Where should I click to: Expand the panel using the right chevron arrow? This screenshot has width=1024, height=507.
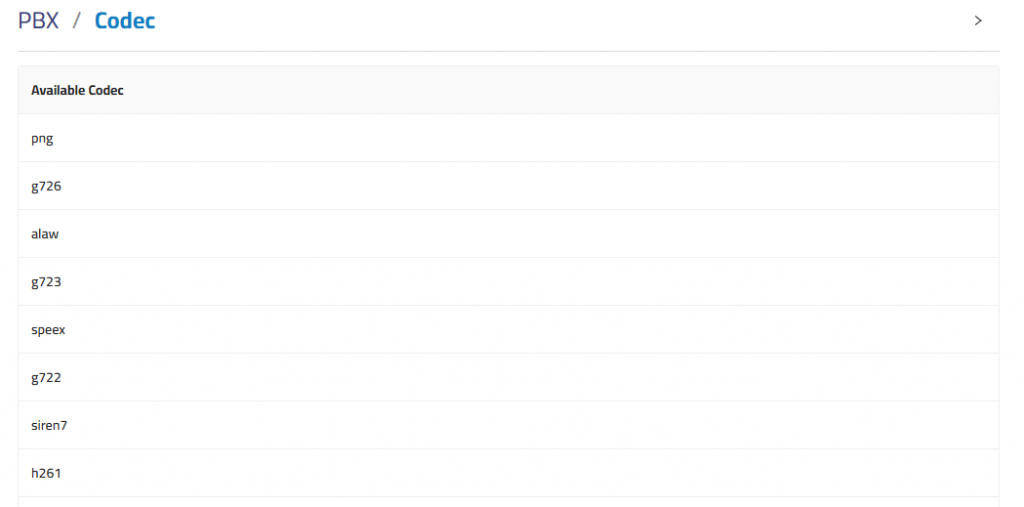(978, 21)
